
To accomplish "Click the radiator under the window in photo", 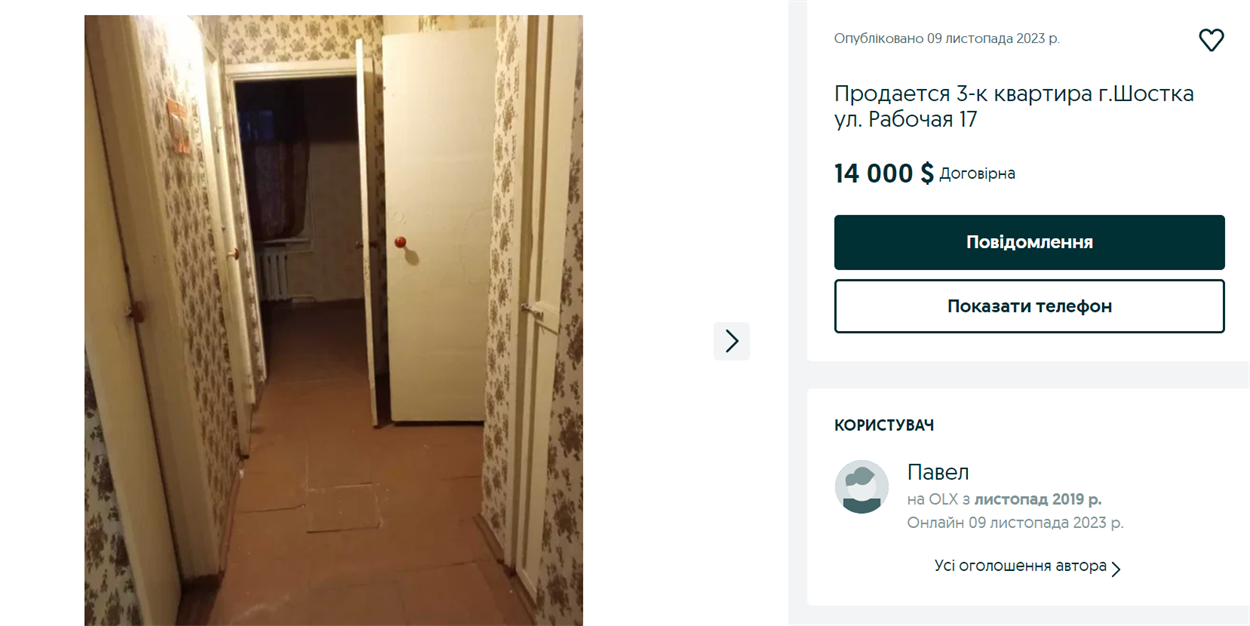I will 274,273.
